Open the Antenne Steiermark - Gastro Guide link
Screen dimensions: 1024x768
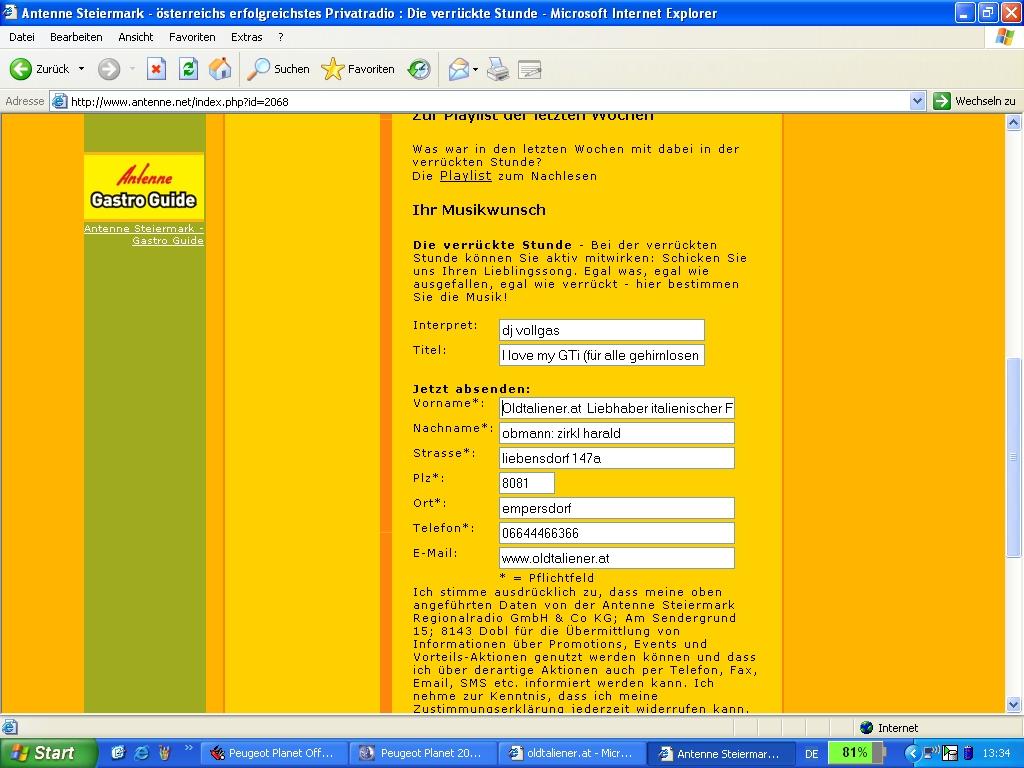(144, 234)
